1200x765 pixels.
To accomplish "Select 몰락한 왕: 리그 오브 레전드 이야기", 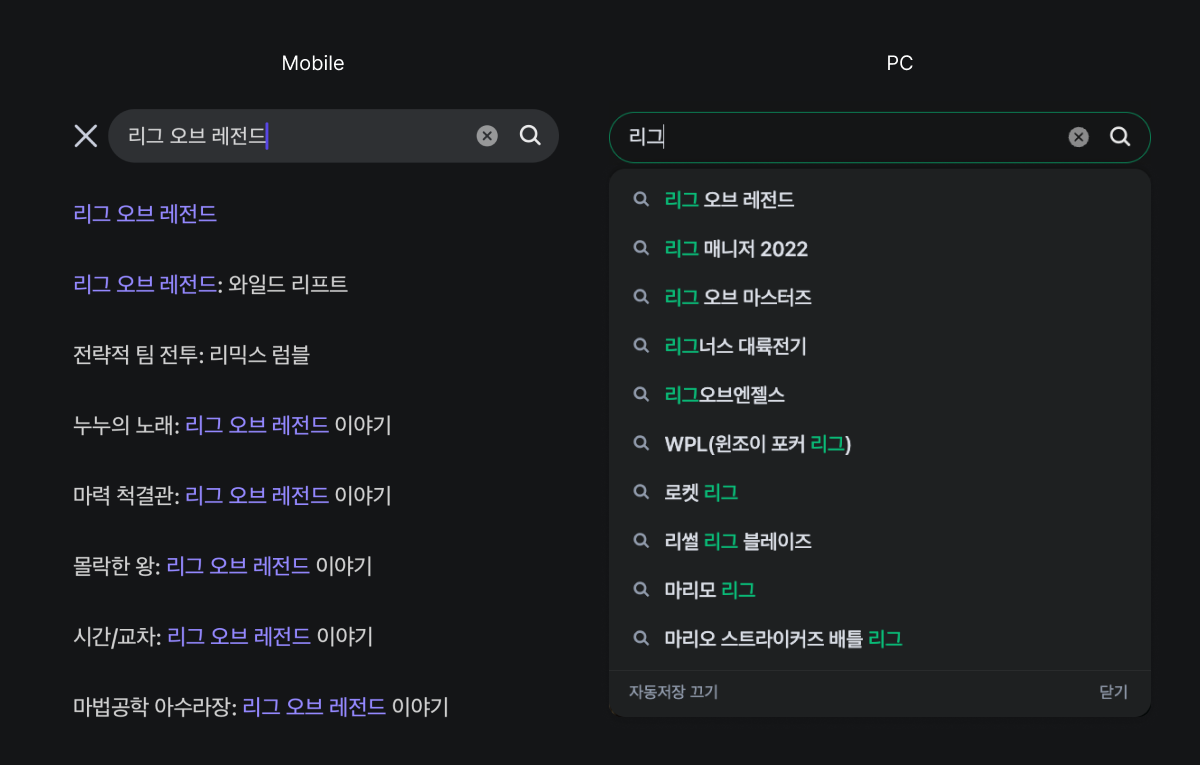I will point(223,566).
